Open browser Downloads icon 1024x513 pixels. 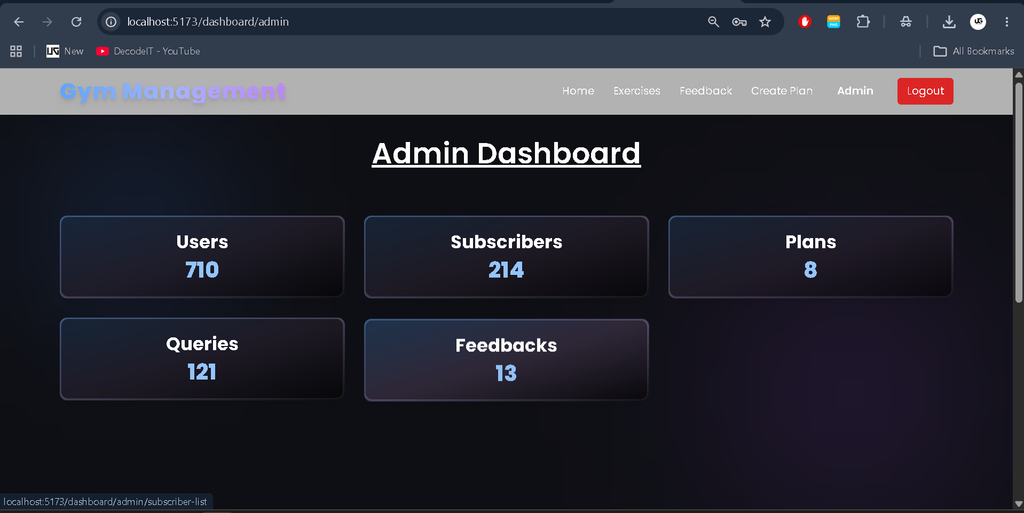(949, 22)
